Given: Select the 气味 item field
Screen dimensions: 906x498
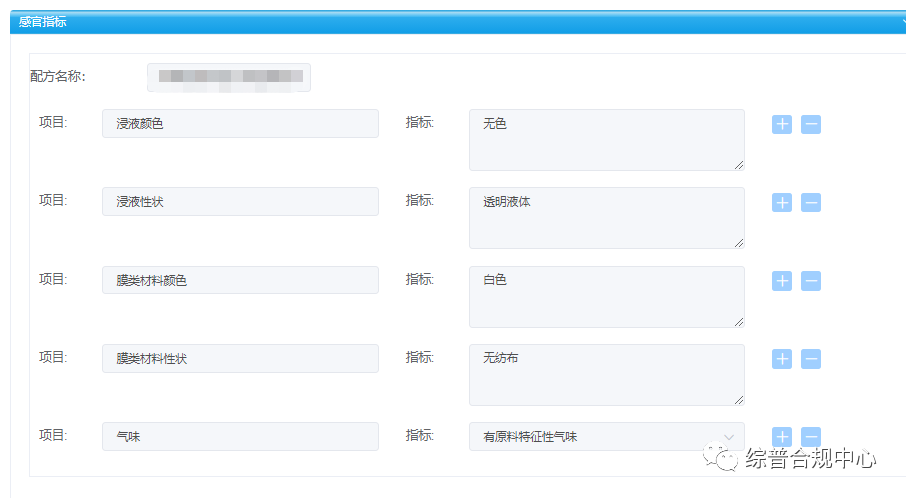Looking at the screenshot, I should pos(240,437).
